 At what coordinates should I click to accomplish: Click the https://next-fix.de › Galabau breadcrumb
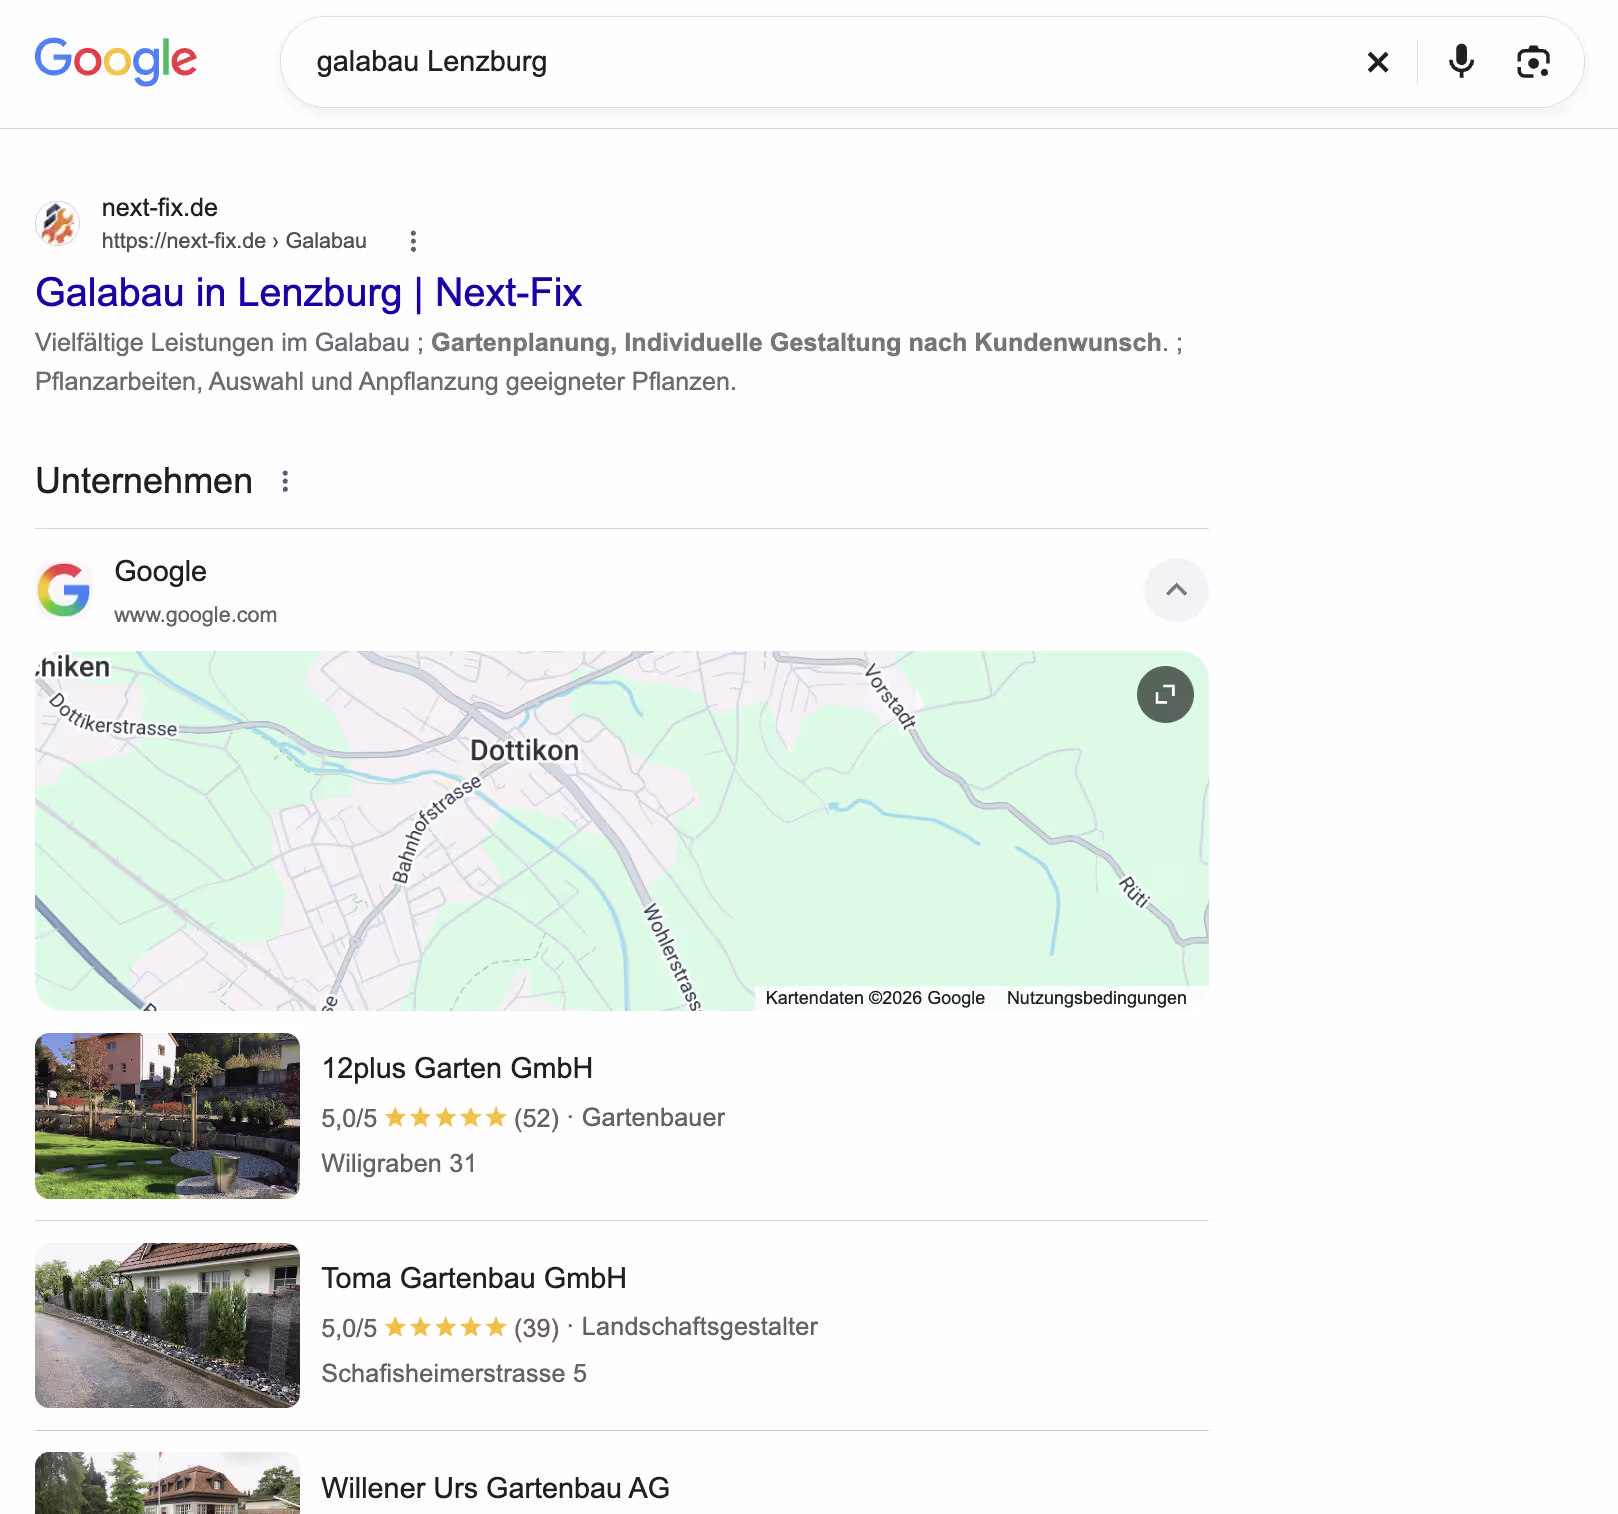point(234,241)
